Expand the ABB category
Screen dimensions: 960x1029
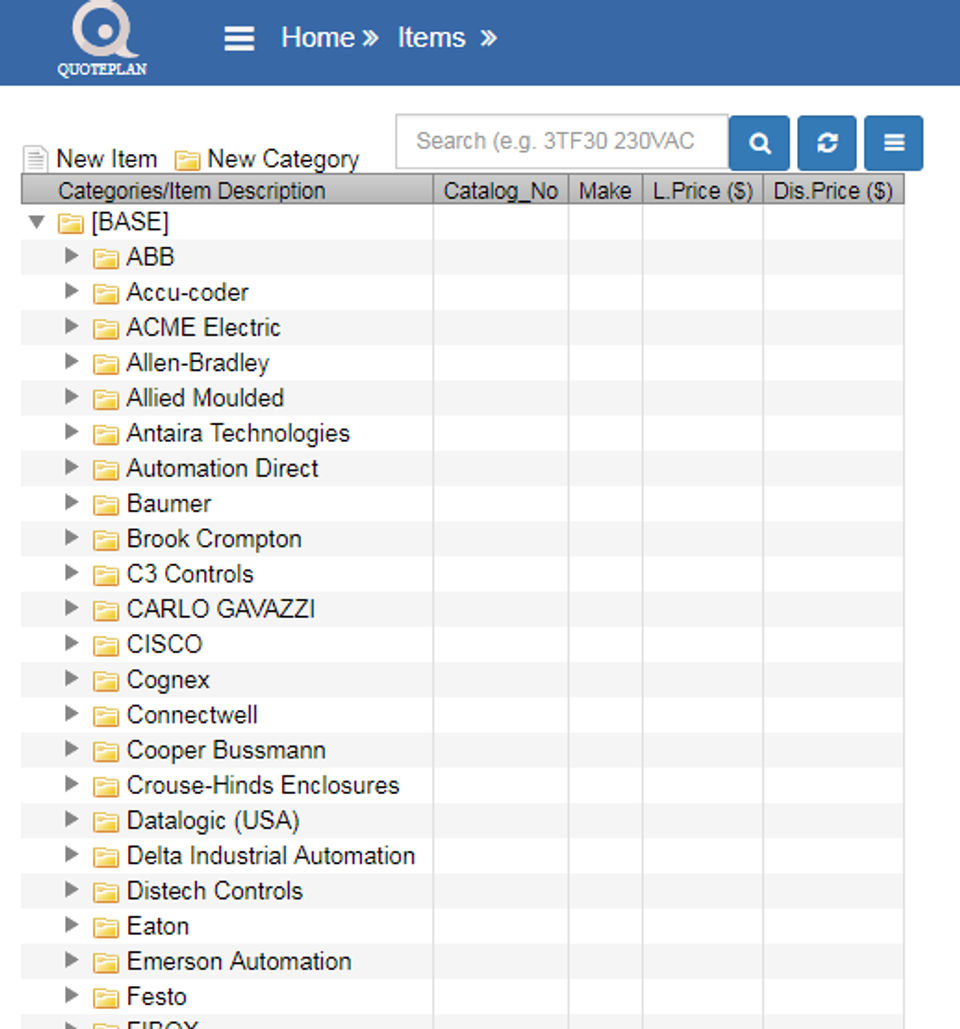(x=72, y=256)
